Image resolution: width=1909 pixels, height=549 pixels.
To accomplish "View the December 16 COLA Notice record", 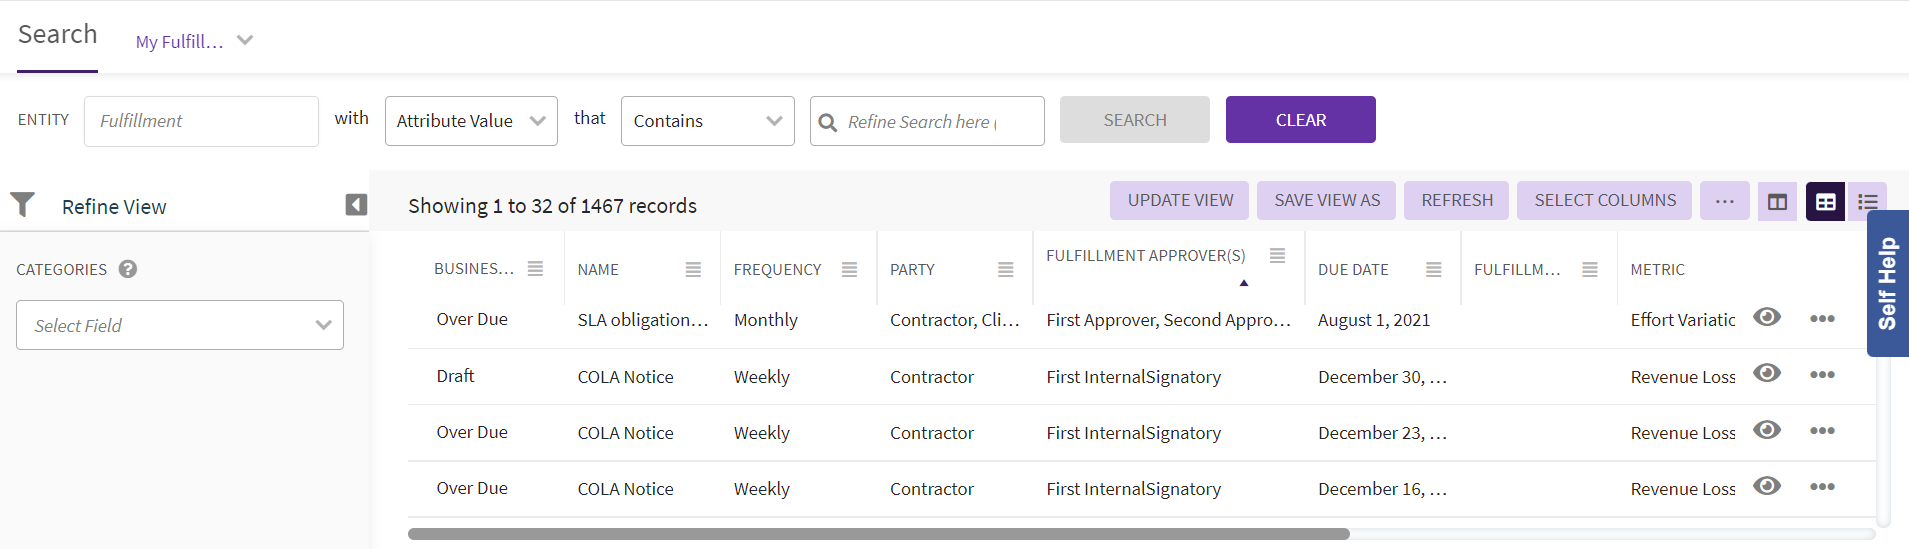I will point(1767,486).
